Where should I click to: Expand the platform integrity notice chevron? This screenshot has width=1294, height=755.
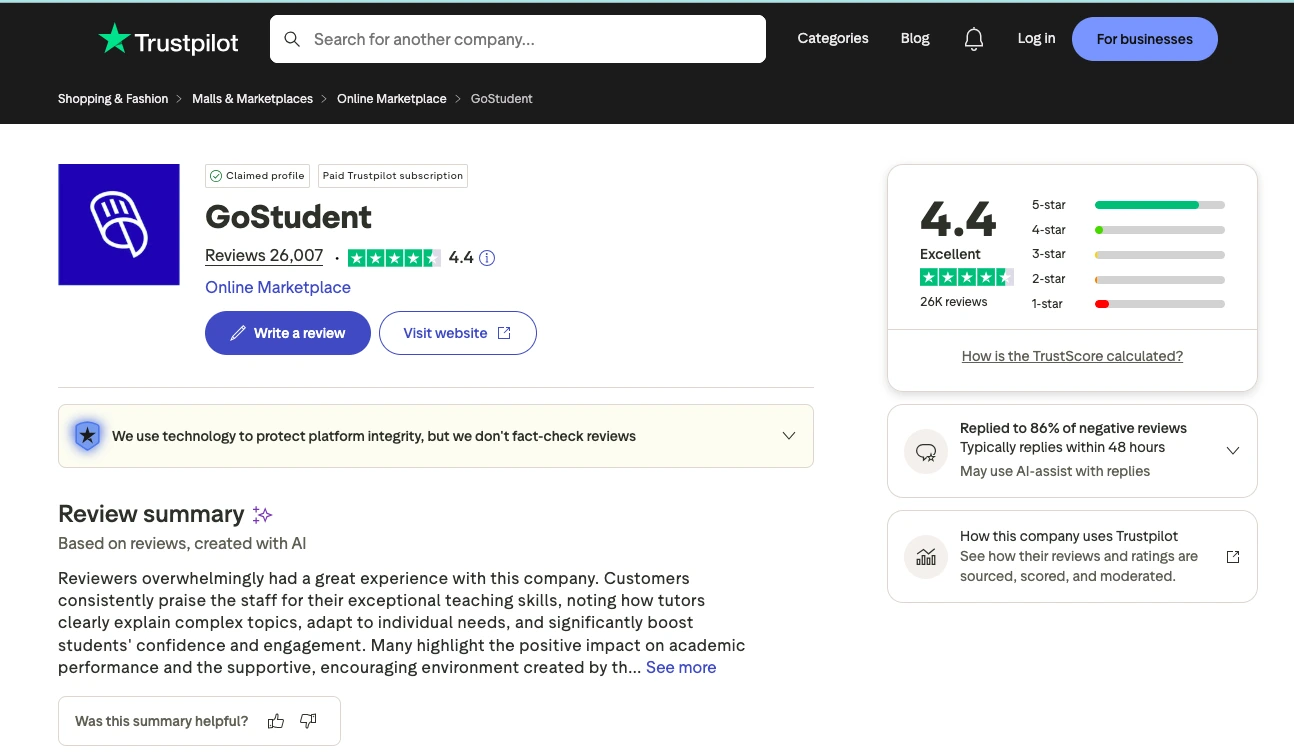coord(789,436)
